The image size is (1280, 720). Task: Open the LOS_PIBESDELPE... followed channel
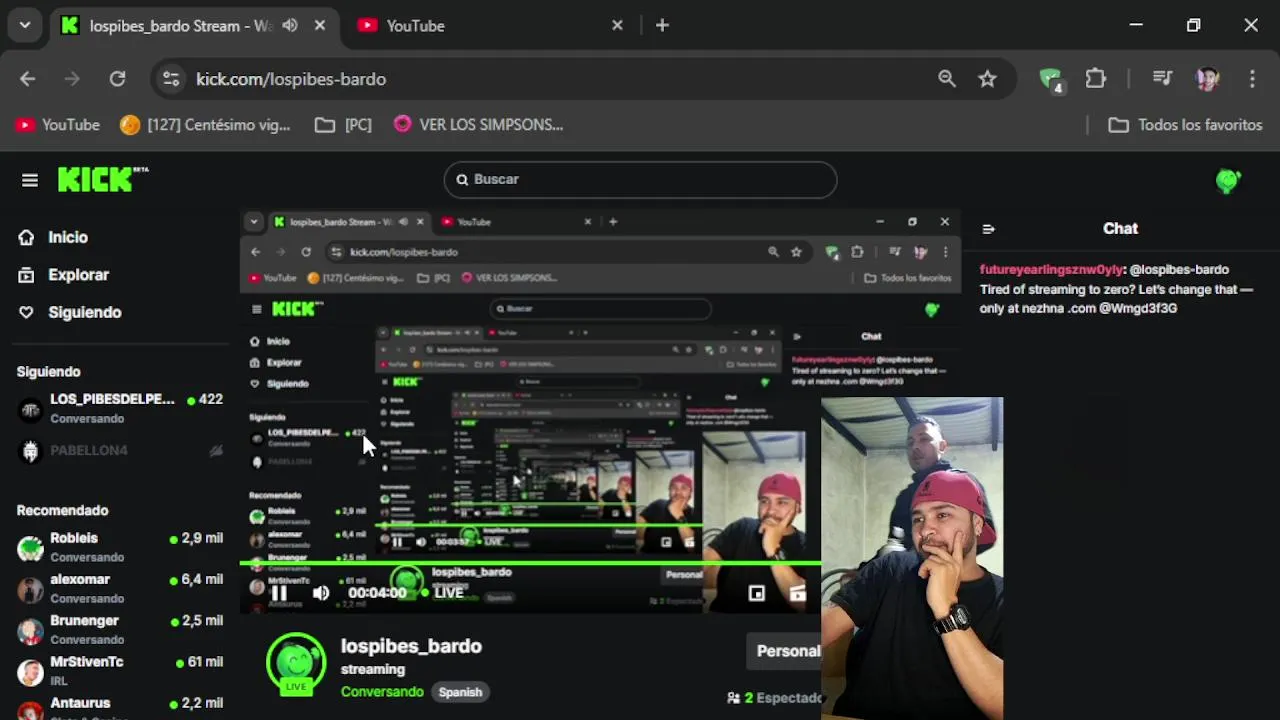120,408
